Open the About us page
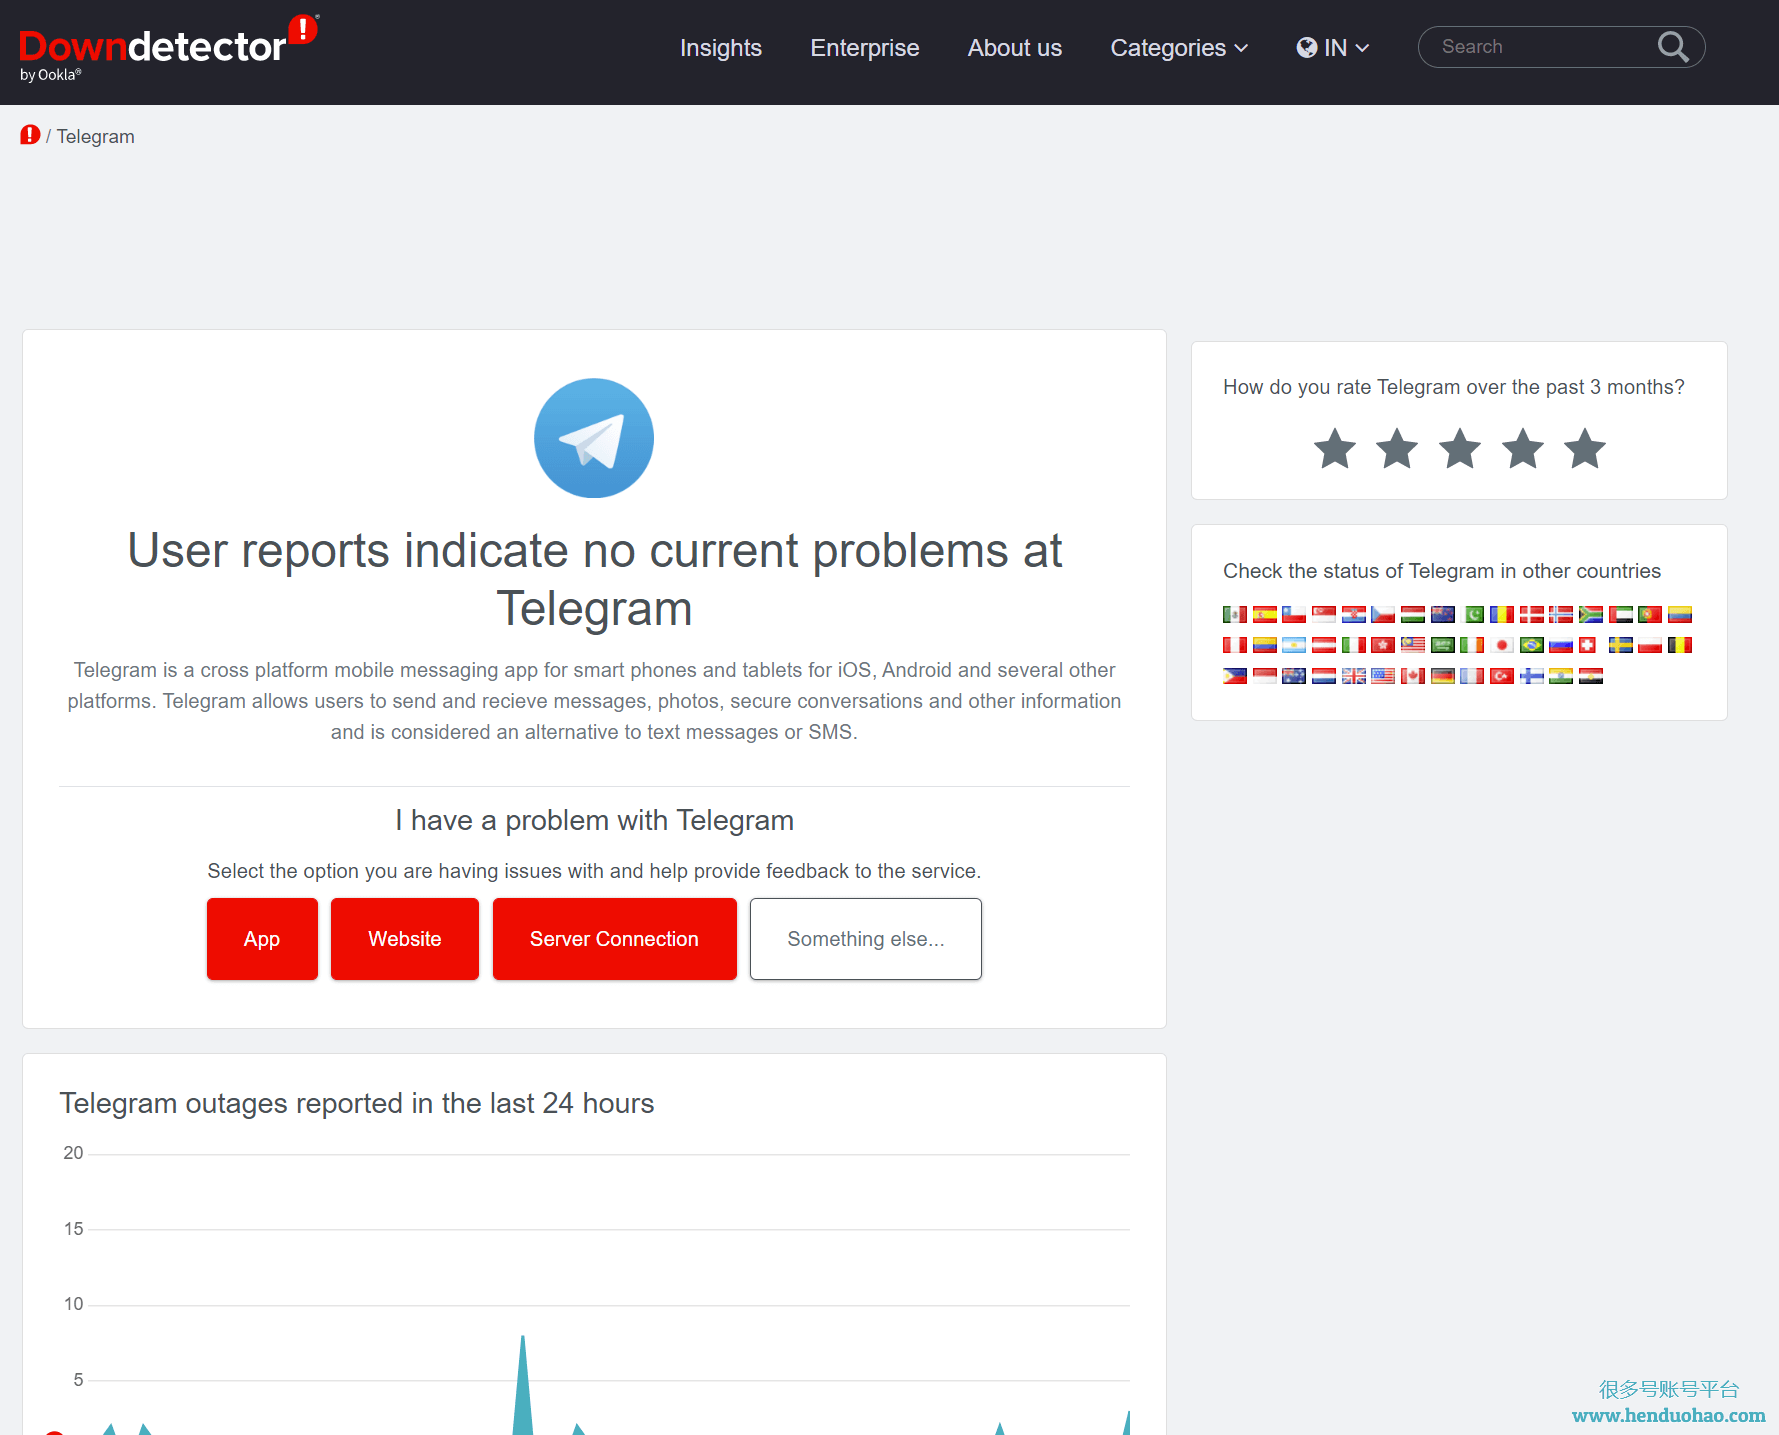The image size is (1779, 1435). (x=1014, y=48)
